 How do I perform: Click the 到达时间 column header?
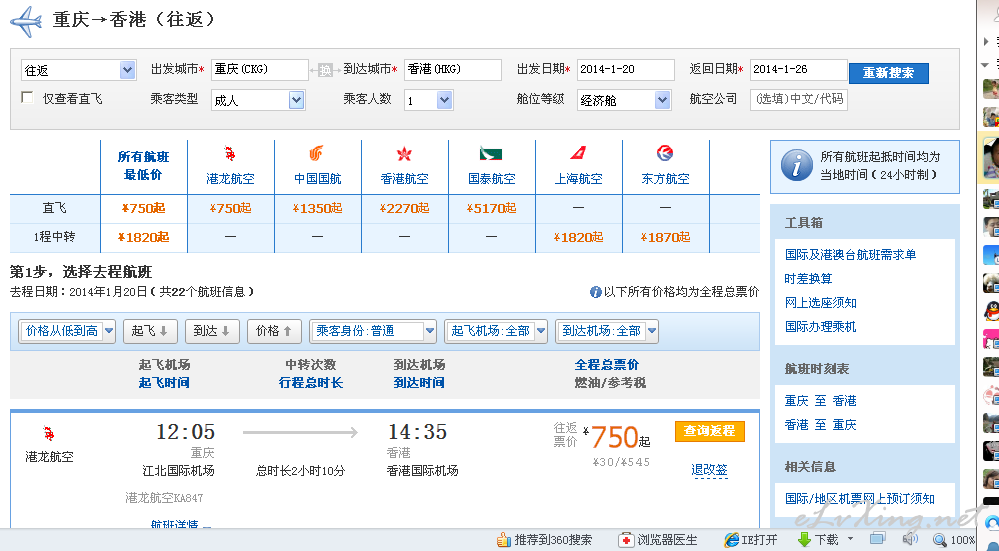pyautogui.click(x=419, y=383)
